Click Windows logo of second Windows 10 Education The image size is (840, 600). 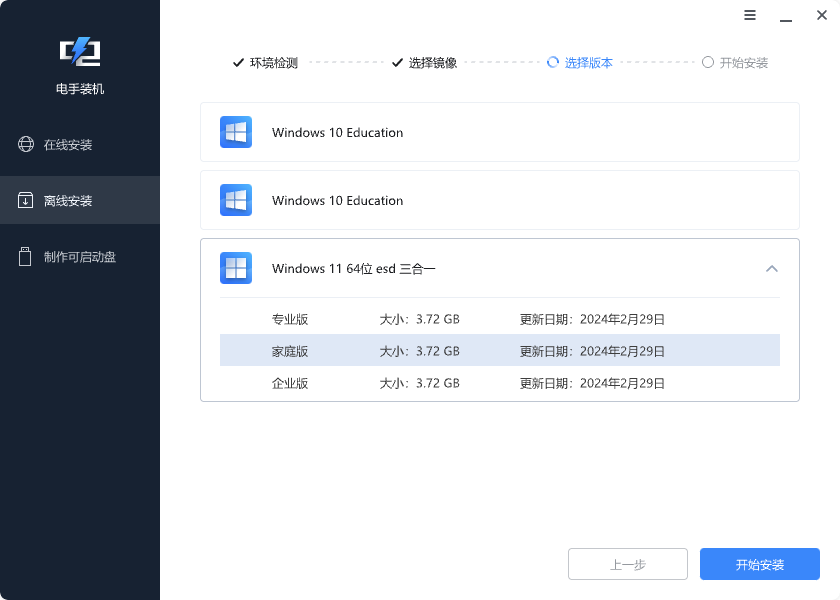click(236, 200)
